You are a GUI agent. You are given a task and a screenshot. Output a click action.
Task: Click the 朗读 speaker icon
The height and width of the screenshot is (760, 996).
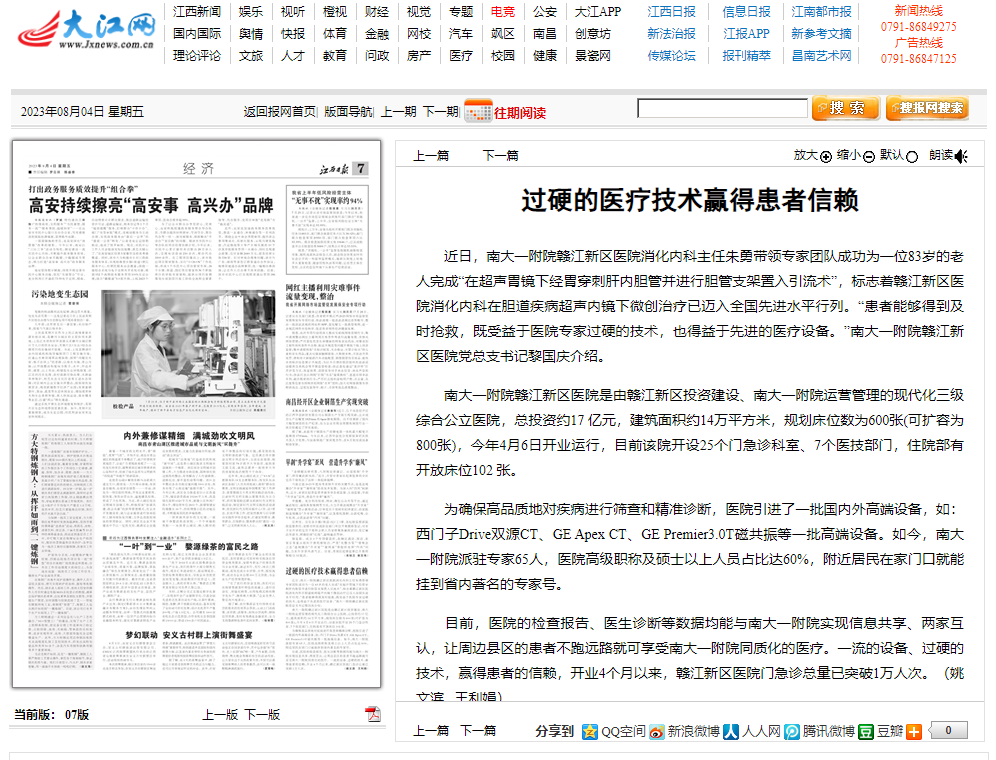[x=961, y=156]
